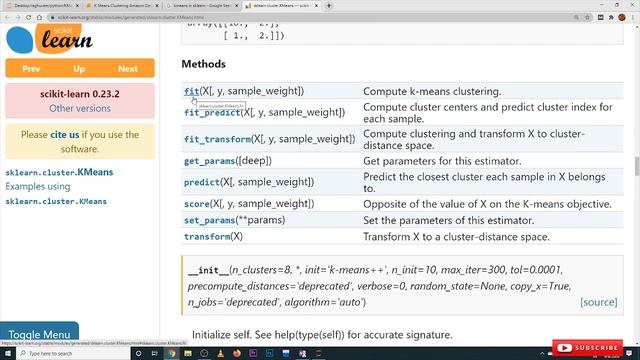Open Other versions link
This screenshot has height=360, width=640.
click(80, 108)
